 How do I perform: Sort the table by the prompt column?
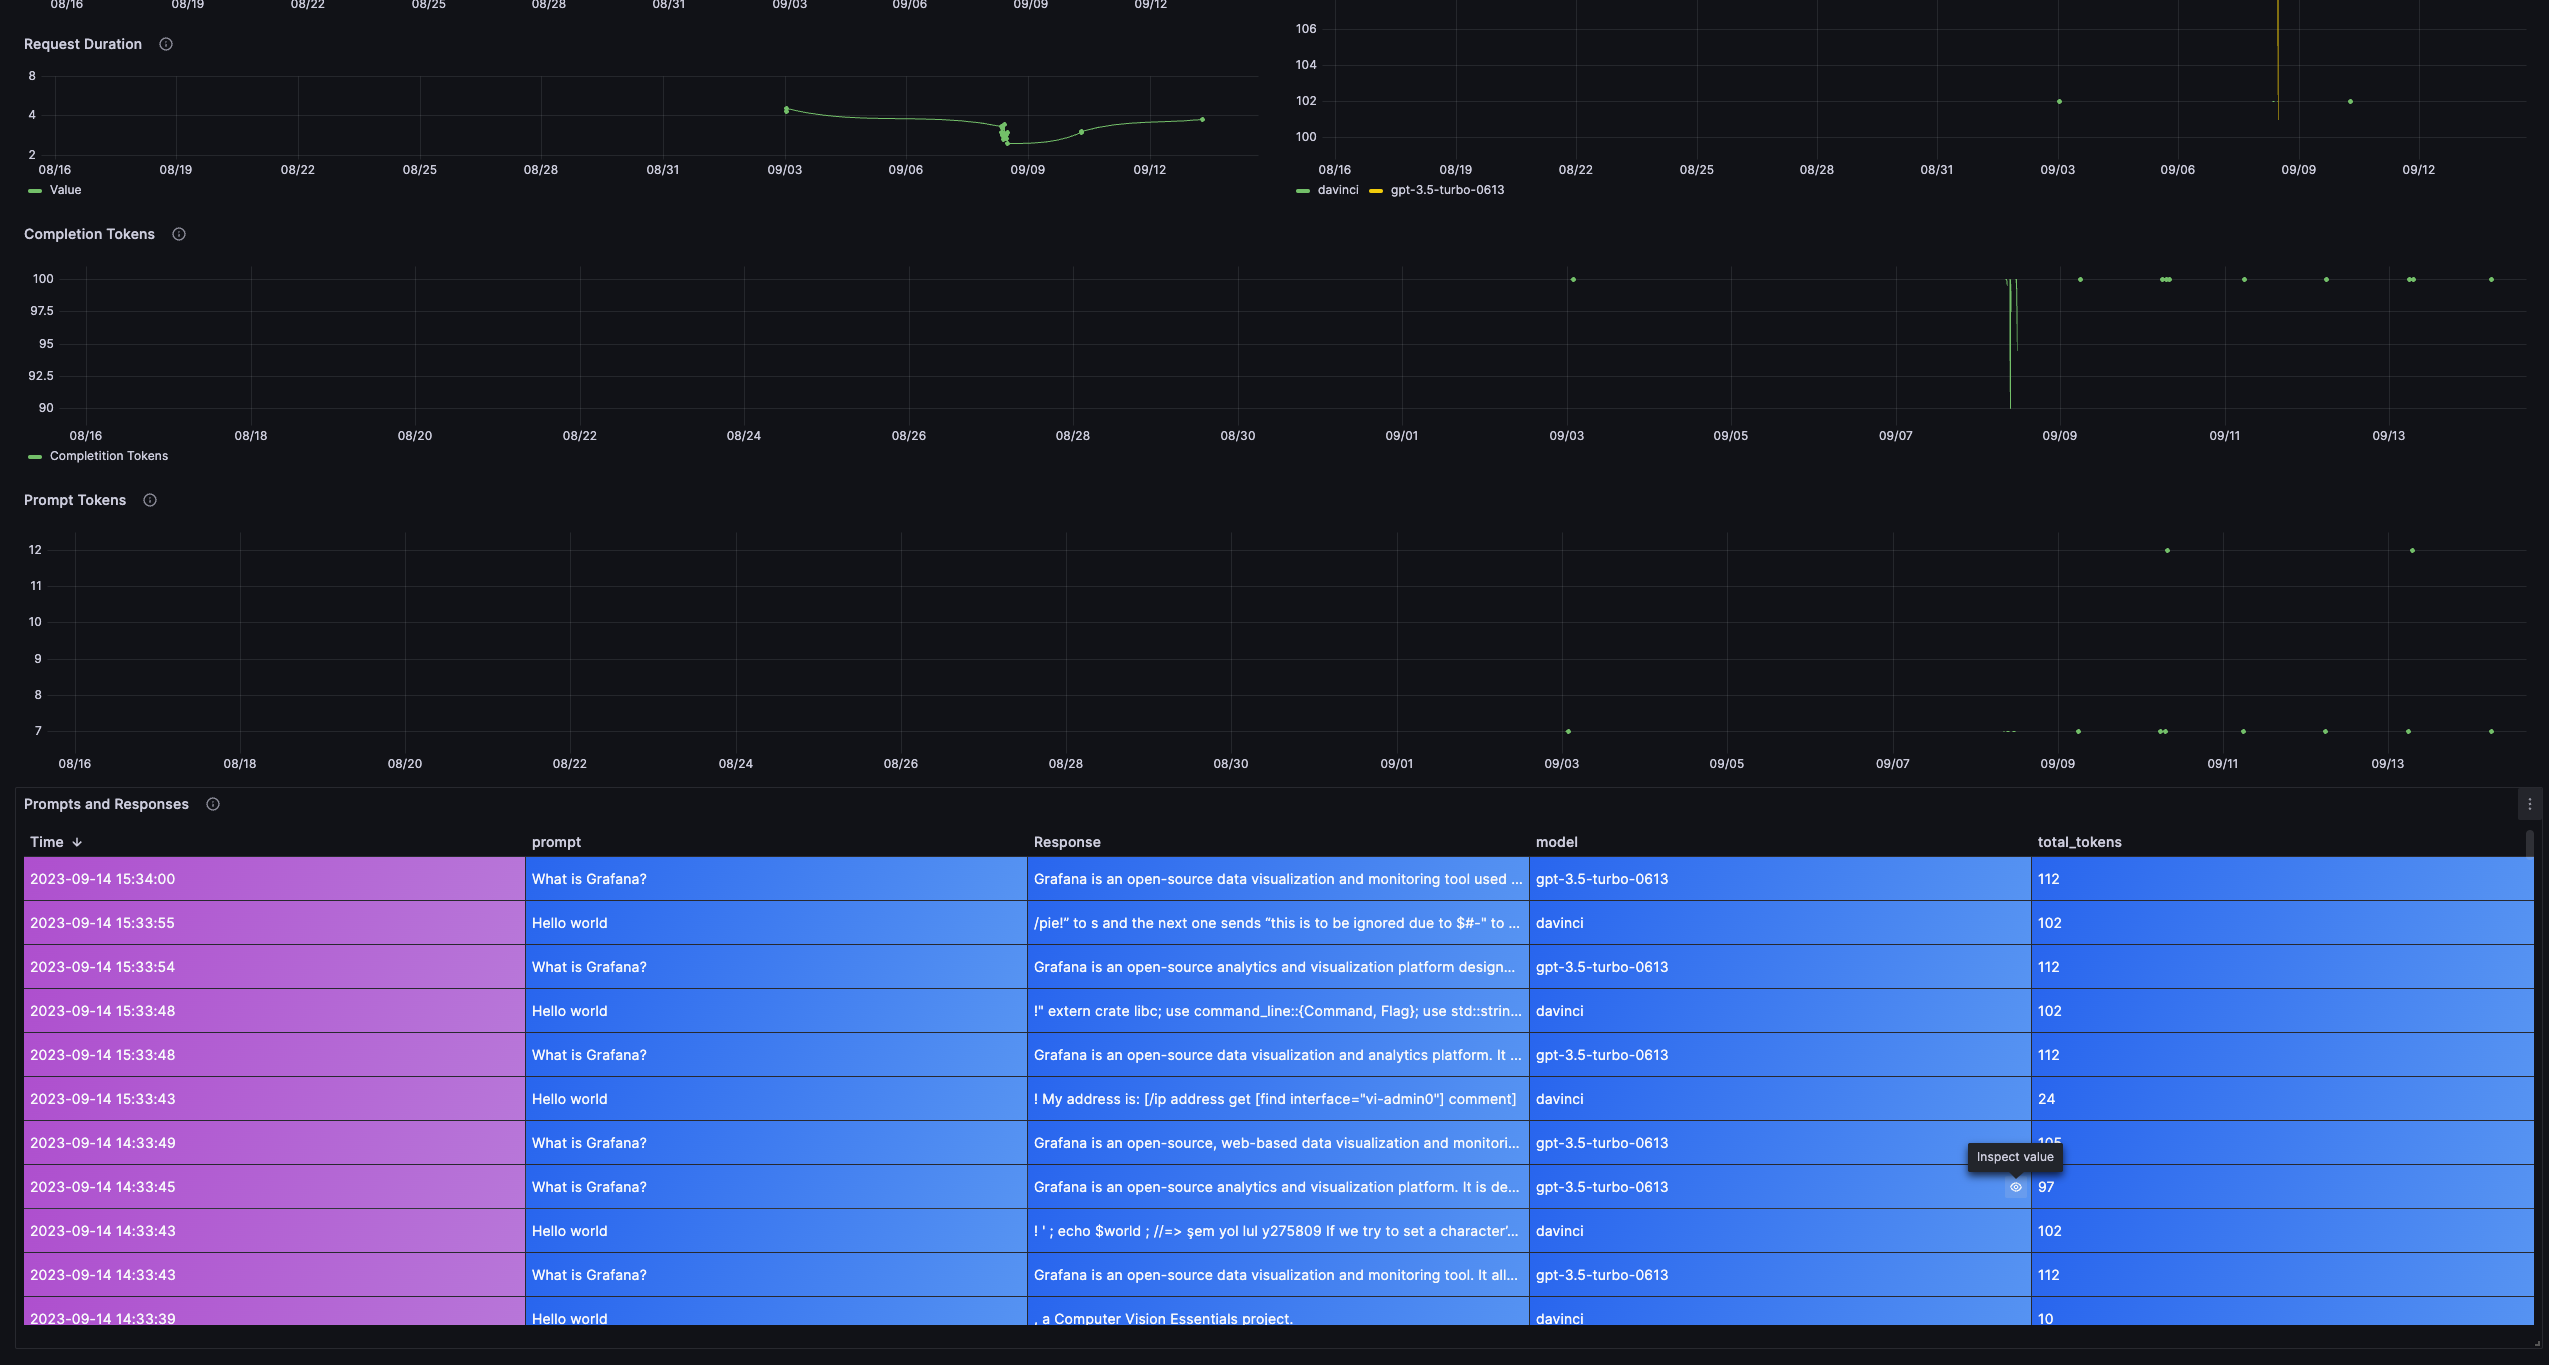(556, 842)
